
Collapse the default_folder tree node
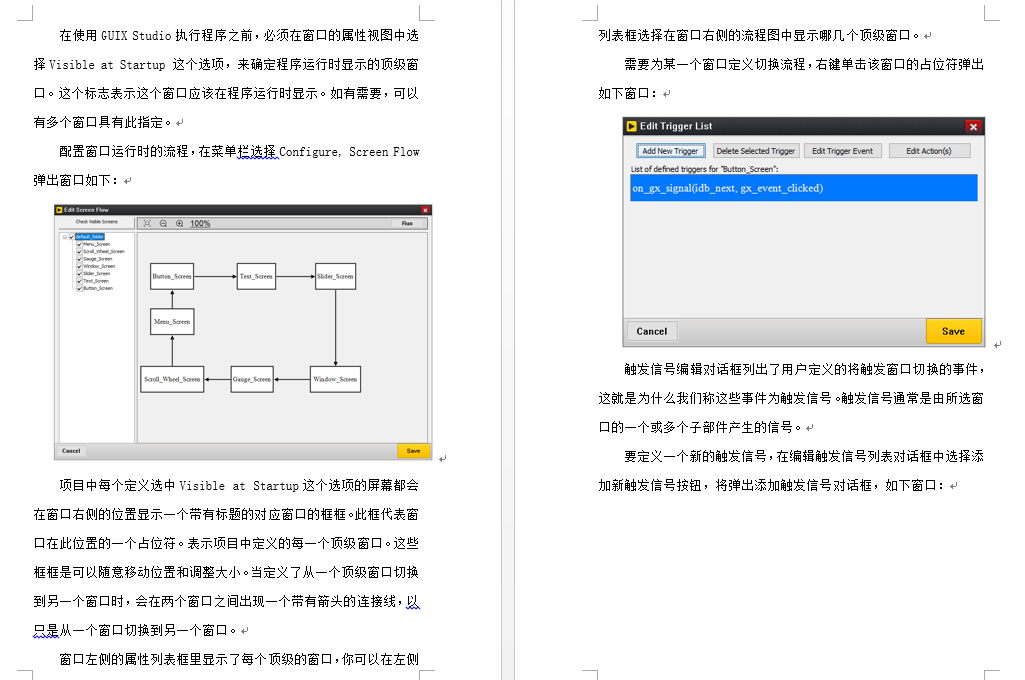65,237
